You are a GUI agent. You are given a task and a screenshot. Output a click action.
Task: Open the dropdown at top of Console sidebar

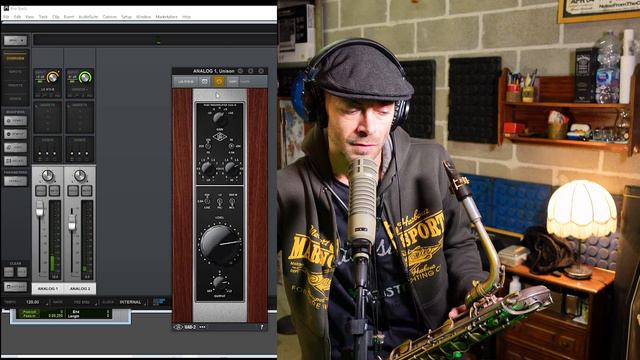coord(16,40)
